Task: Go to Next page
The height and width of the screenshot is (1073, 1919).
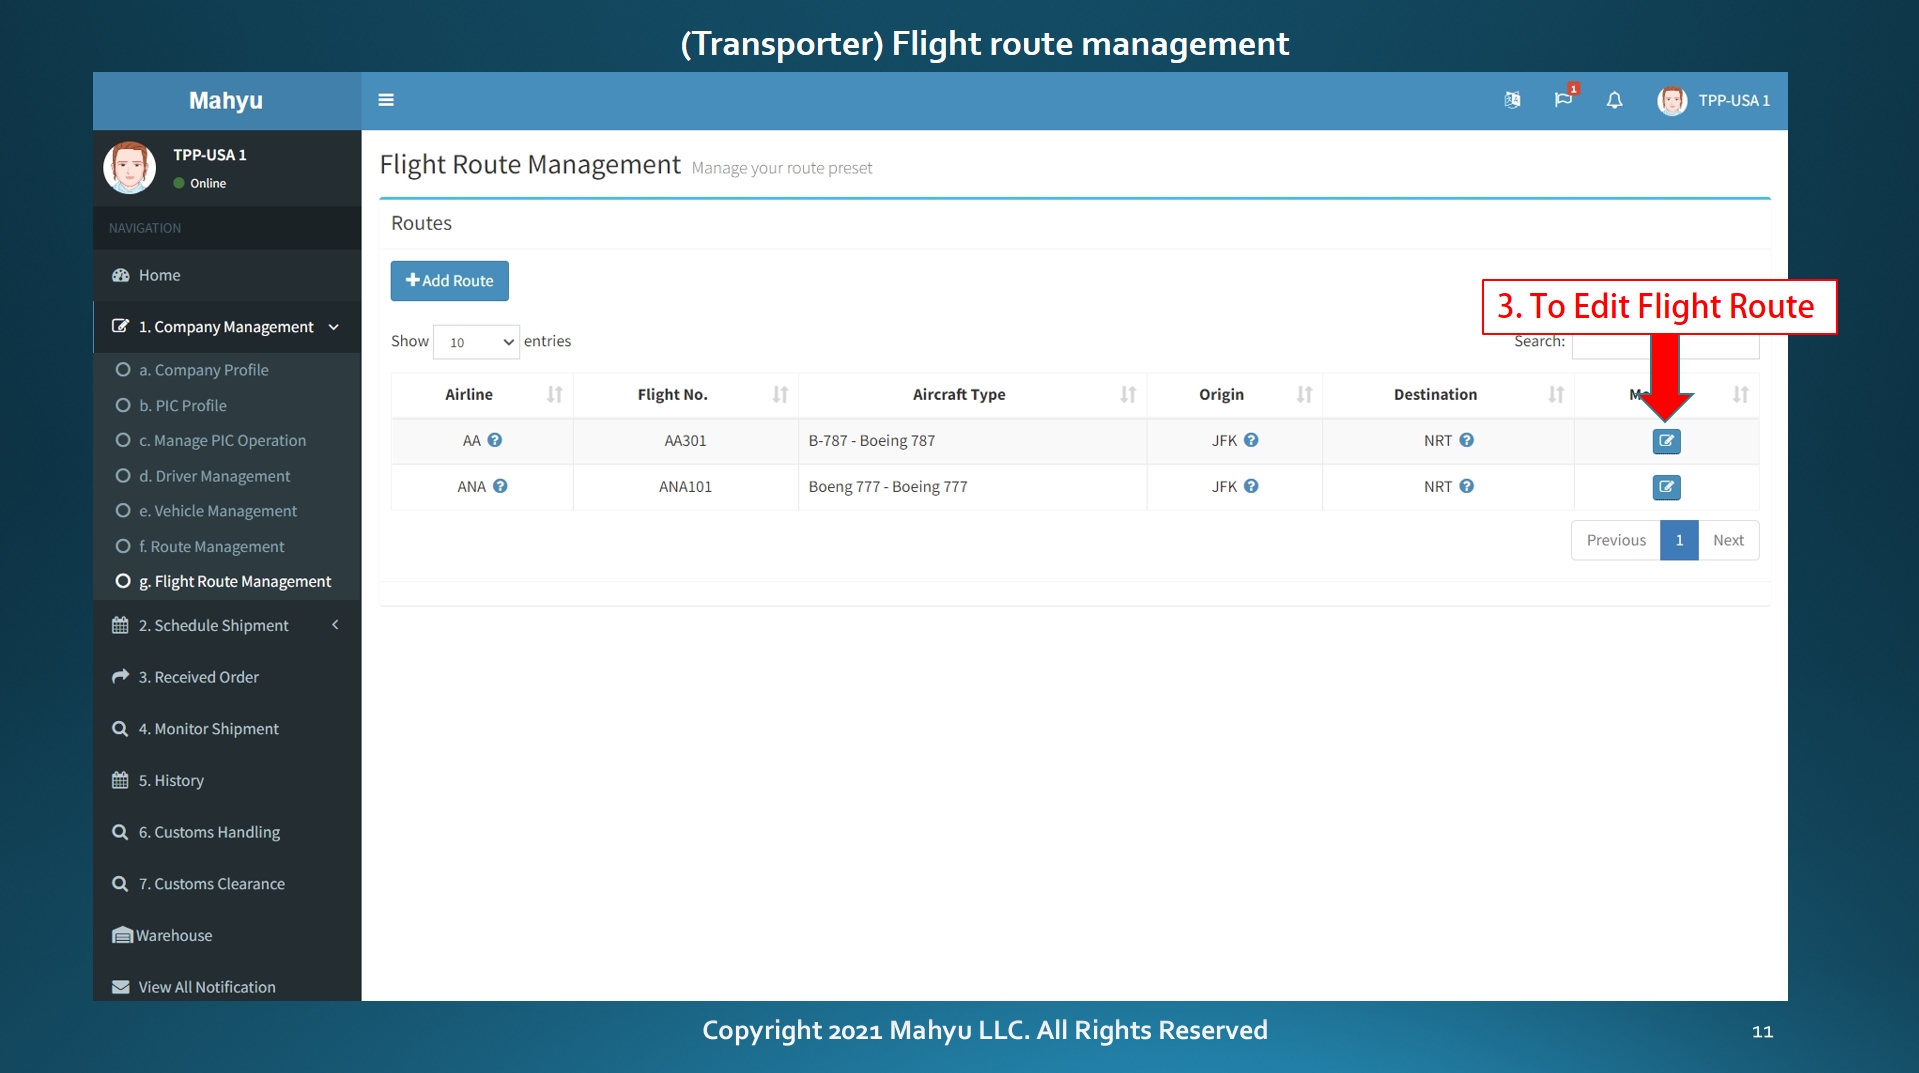Action: click(x=1728, y=540)
